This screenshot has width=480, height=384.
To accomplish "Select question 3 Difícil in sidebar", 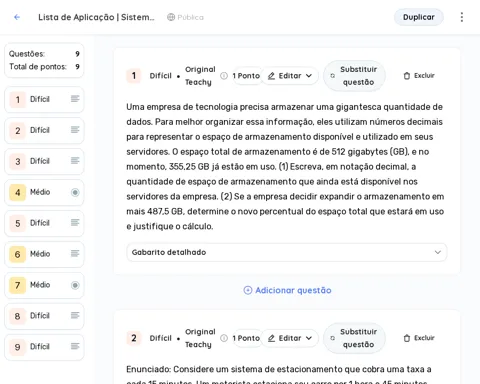I will click(x=44, y=161).
